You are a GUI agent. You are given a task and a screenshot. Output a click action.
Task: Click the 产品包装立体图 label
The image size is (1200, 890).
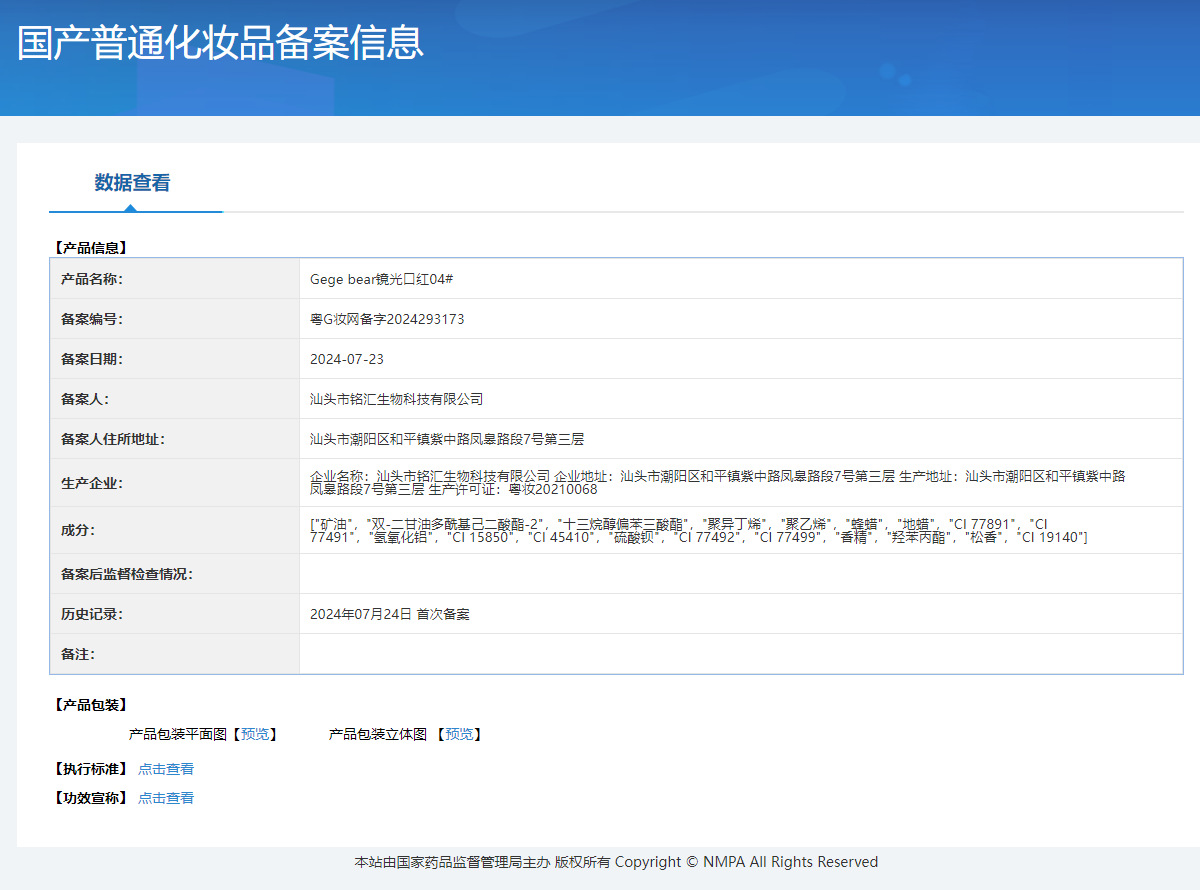pos(378,734)
